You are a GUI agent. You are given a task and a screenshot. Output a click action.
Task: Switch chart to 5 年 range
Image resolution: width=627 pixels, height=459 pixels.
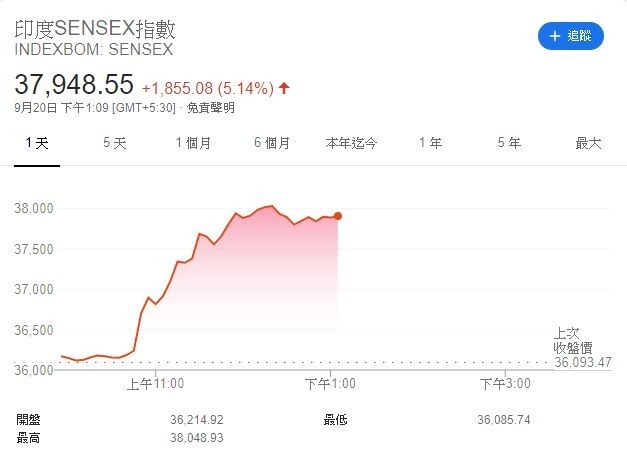tap(509, 143)
